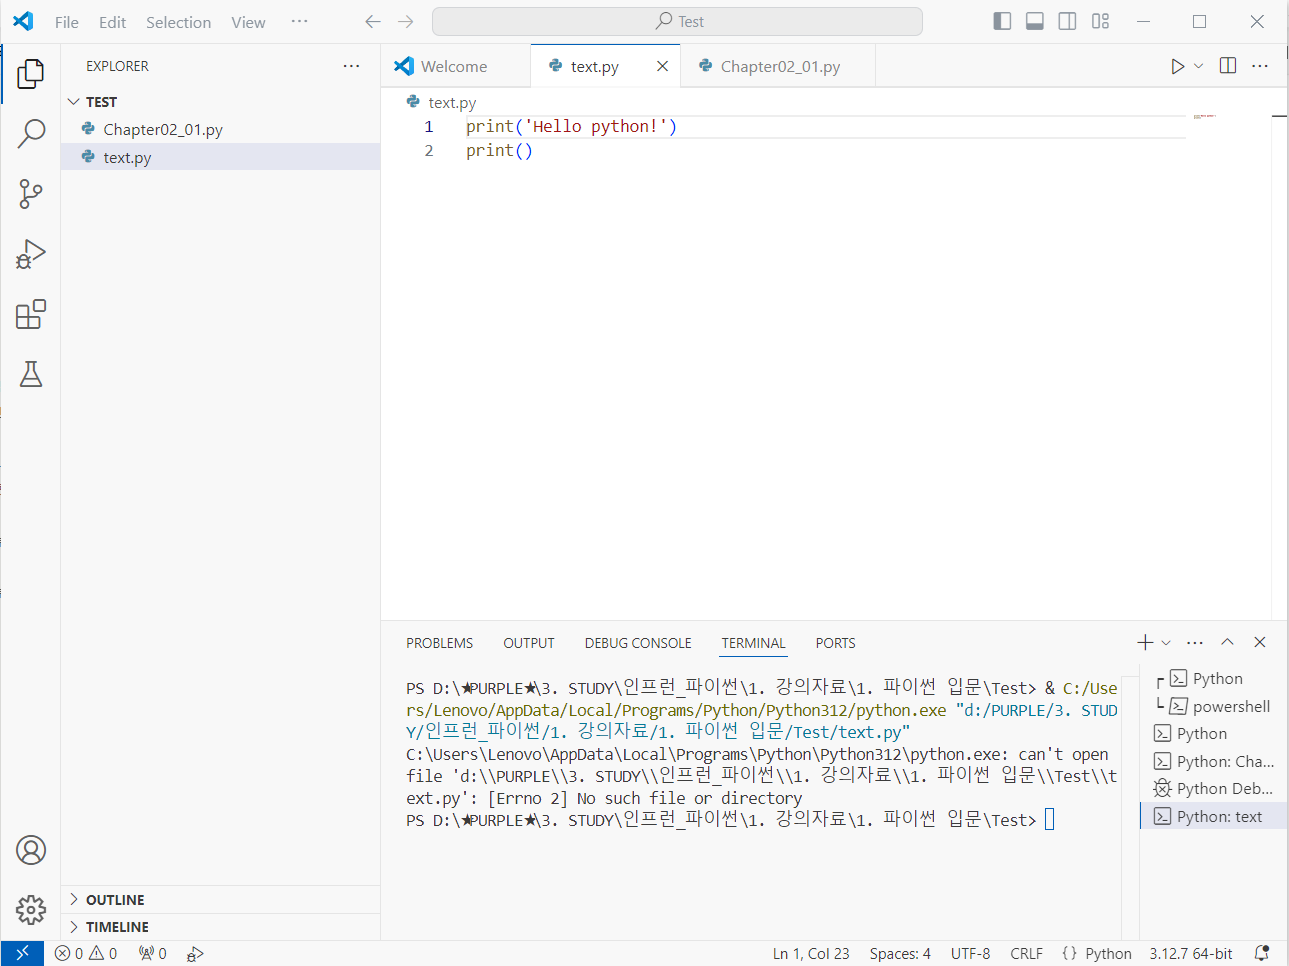Switch to the Chapter02_01.py tab

tap(780, 66)
